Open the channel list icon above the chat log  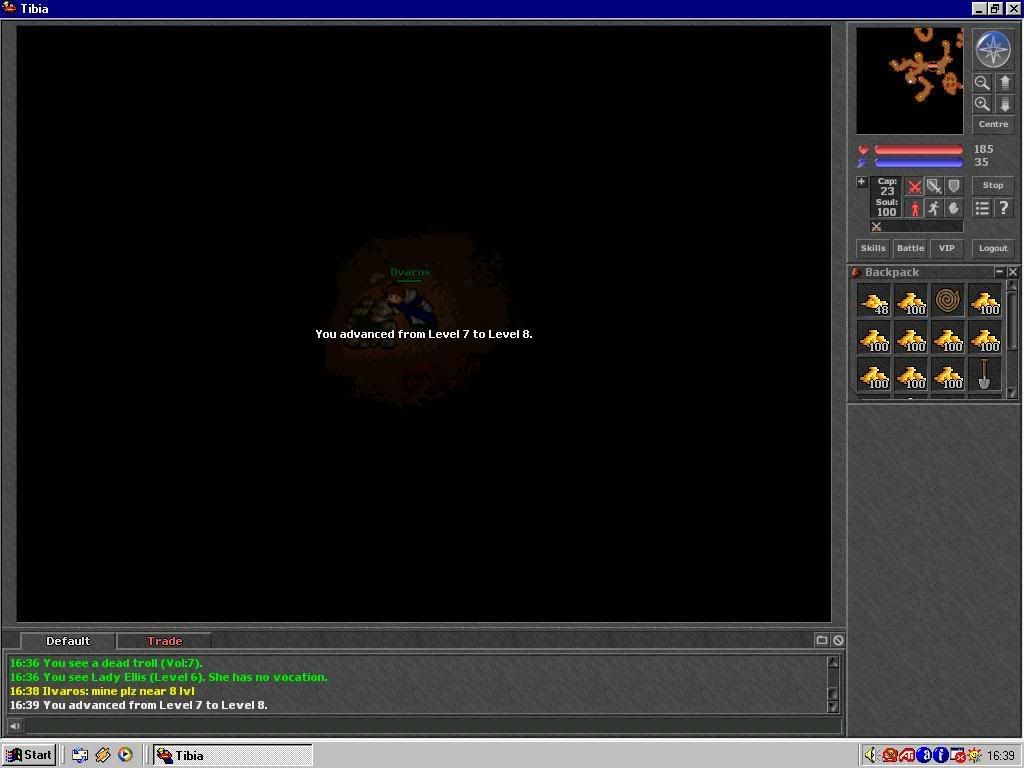click(822, 641)
